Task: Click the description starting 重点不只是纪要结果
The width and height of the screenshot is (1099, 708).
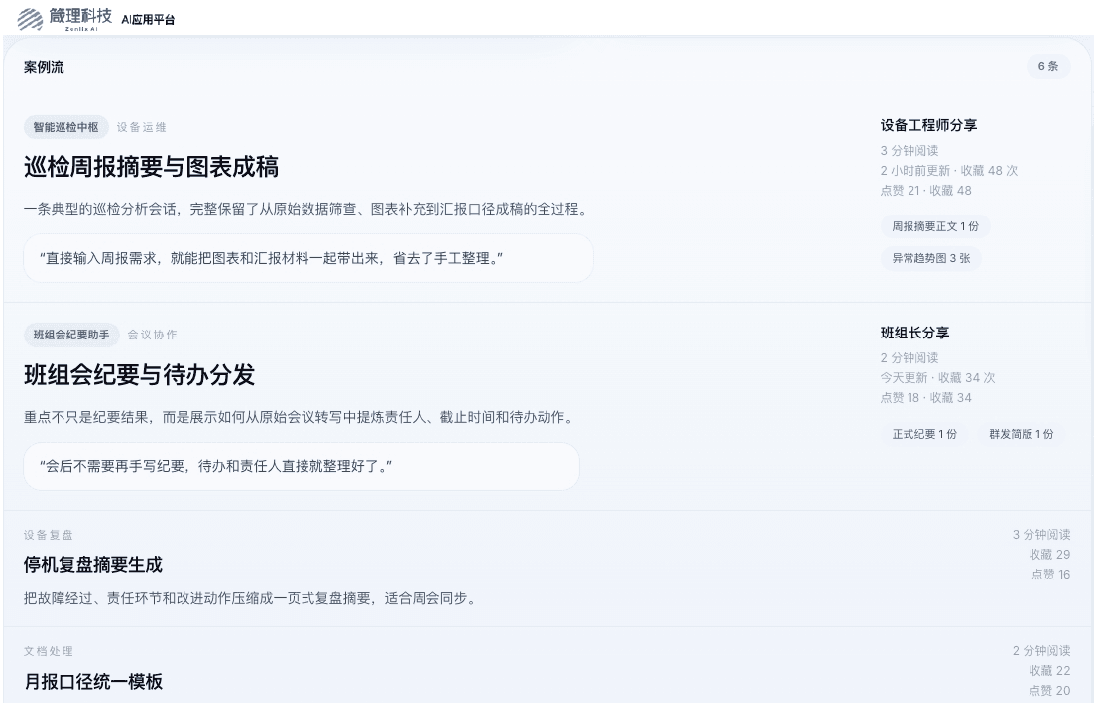Action: coord(299,417)
